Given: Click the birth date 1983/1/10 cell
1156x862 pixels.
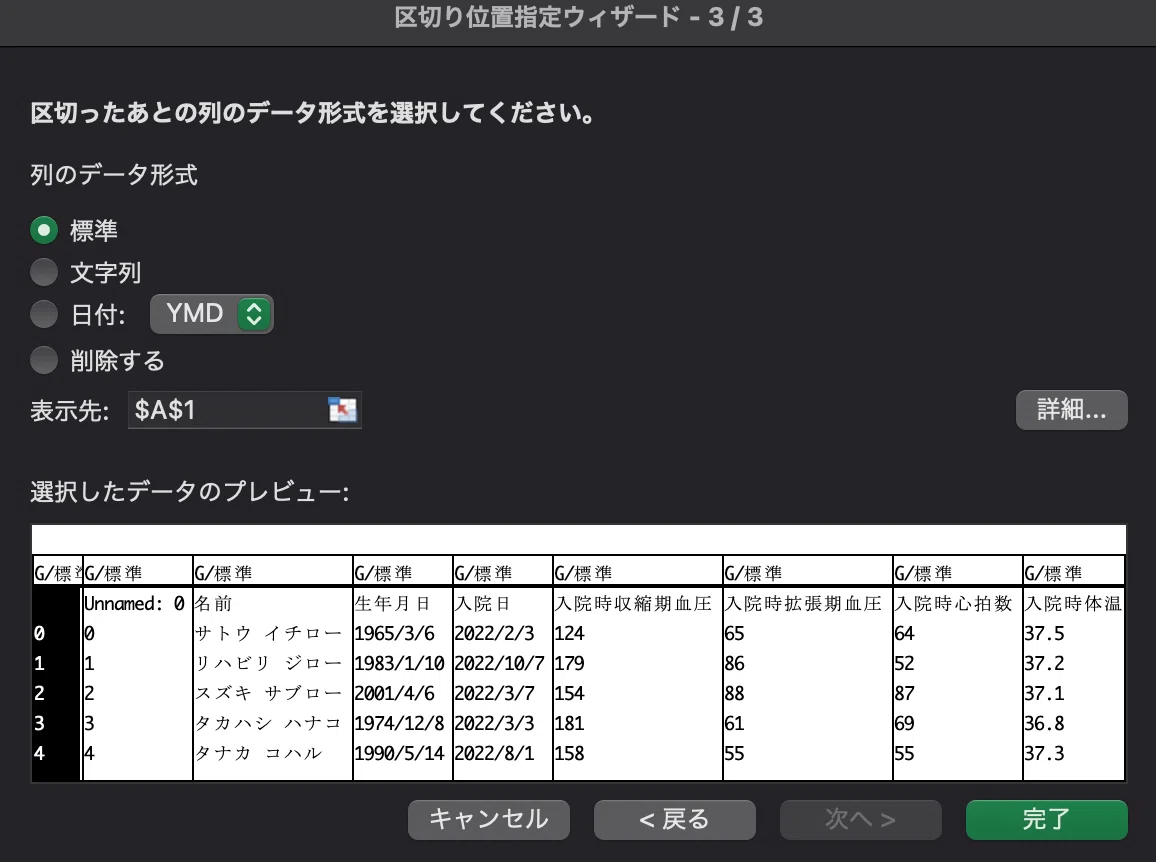Looking at the screenshot, I should (x=400, y=664).
